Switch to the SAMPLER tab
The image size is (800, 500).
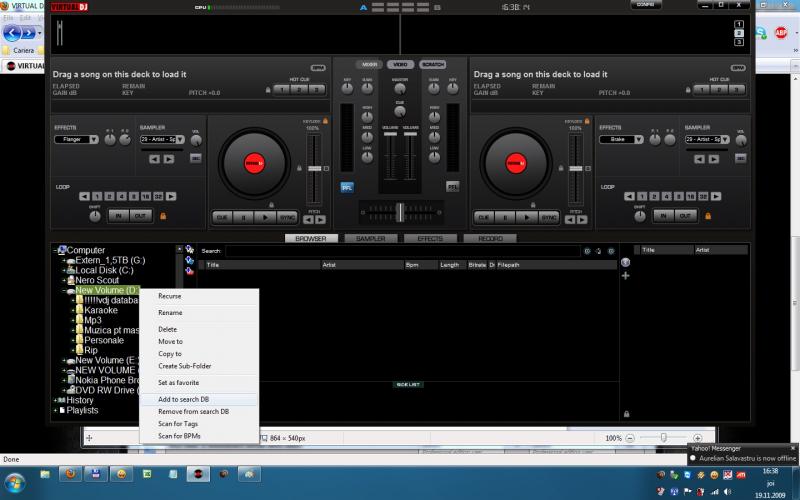click(x=371, y=239)
